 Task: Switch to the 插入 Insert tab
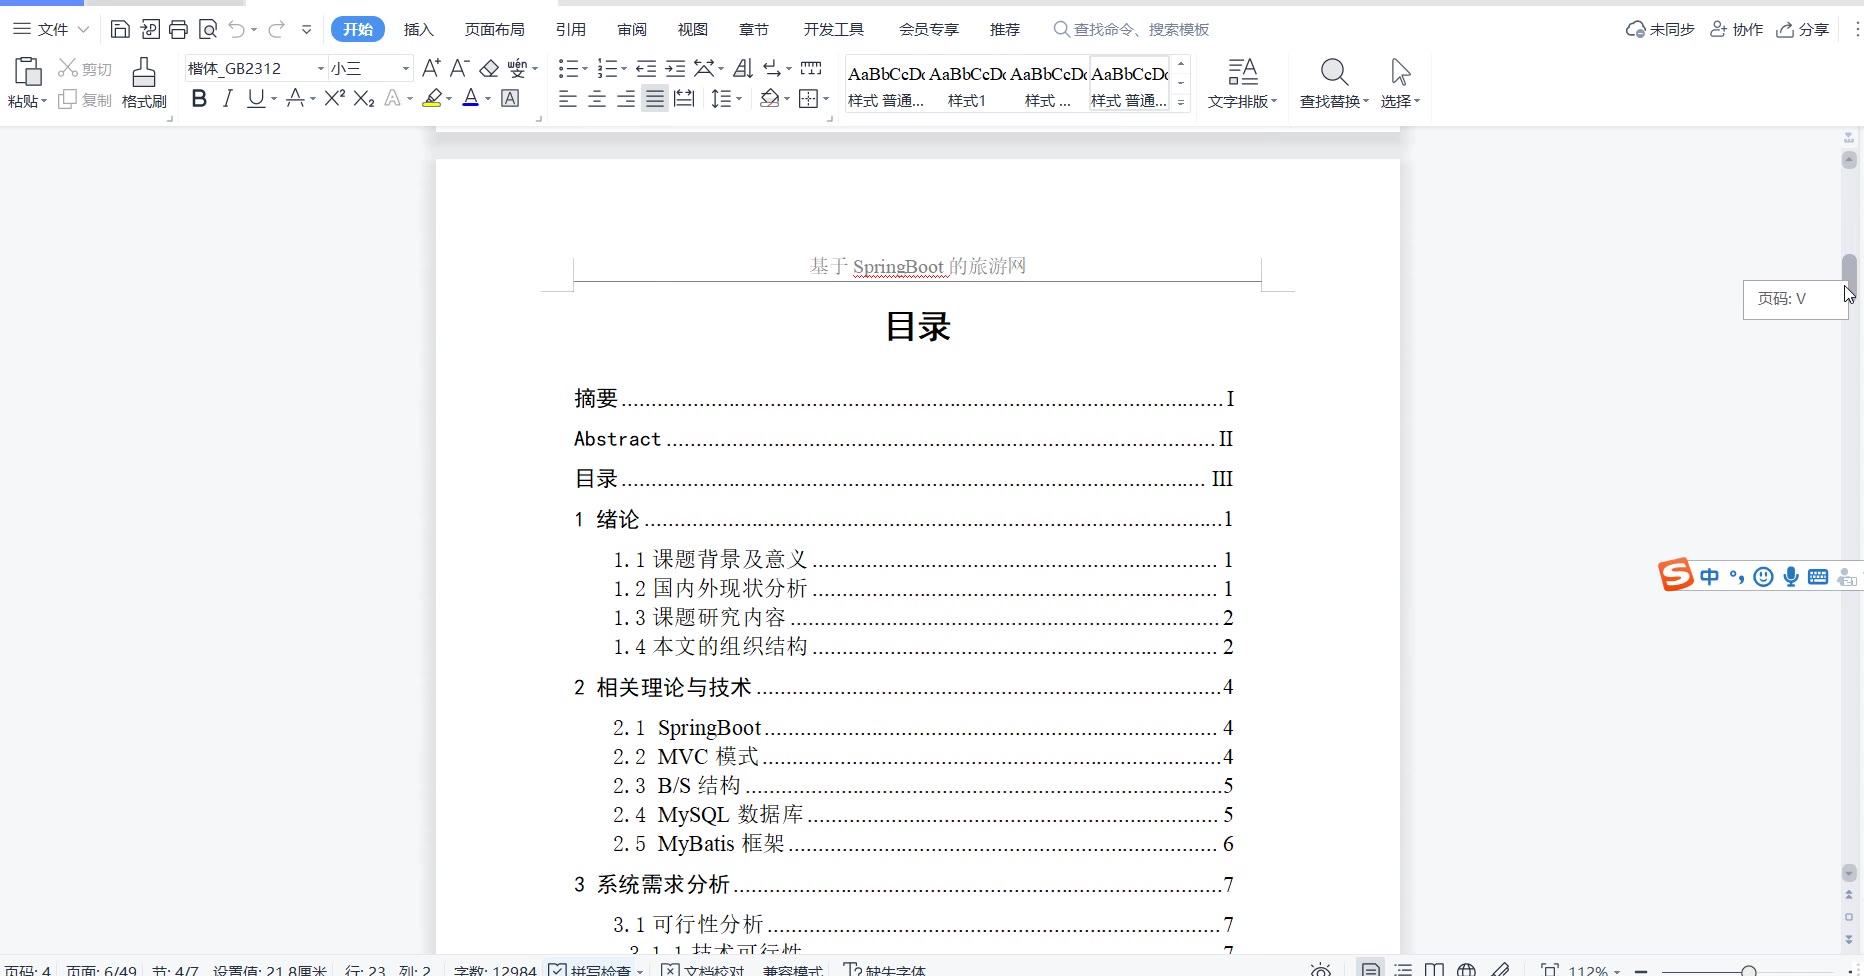(418, 29)
